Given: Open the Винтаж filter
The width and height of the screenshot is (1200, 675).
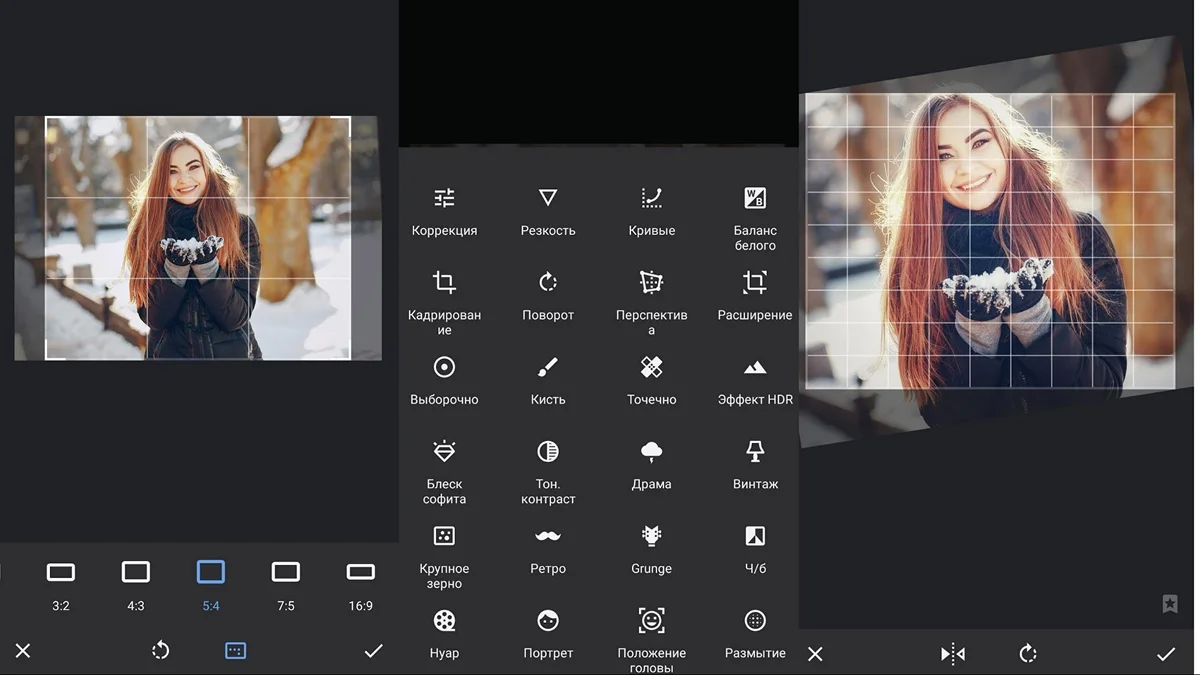Looking at the screenshot, I should [x=755, y=465].
